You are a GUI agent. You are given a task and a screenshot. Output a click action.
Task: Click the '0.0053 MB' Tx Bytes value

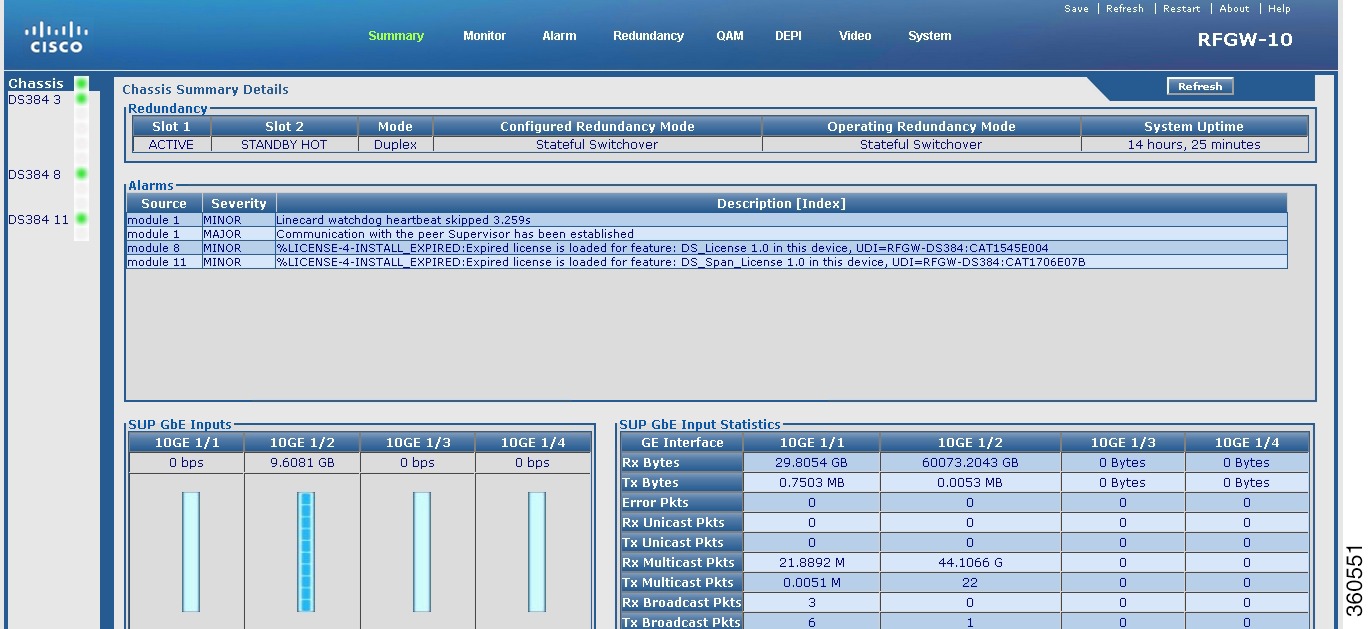(970, 483)
